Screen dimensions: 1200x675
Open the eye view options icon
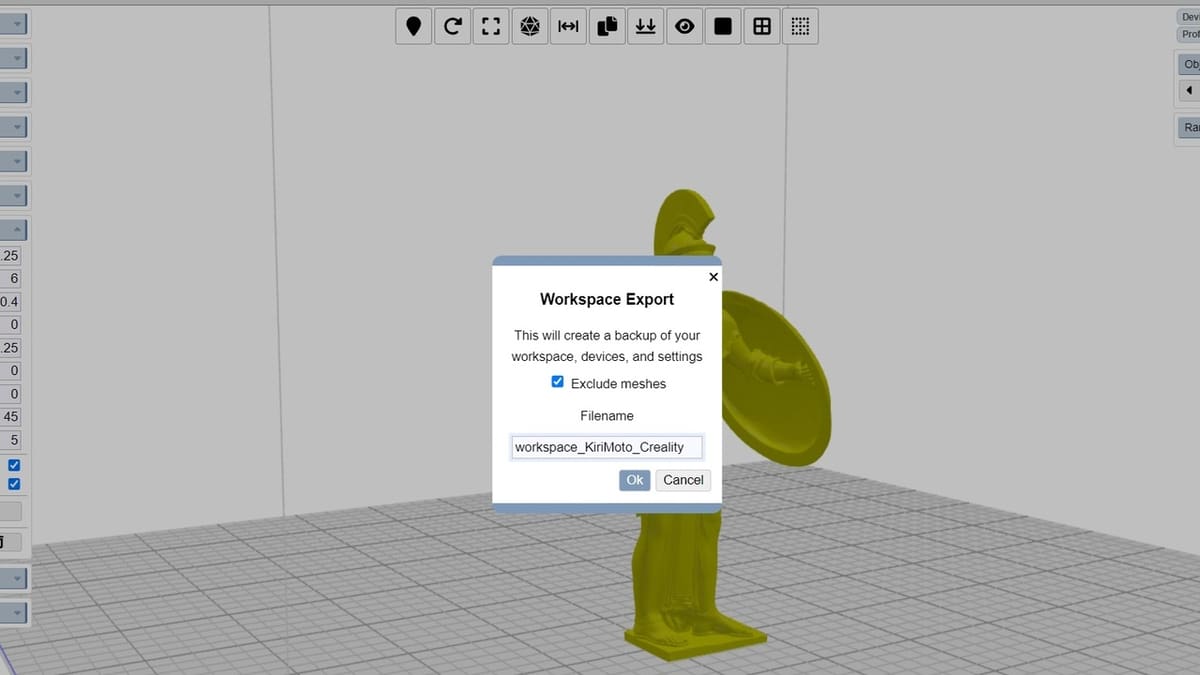tap(684, 27)
